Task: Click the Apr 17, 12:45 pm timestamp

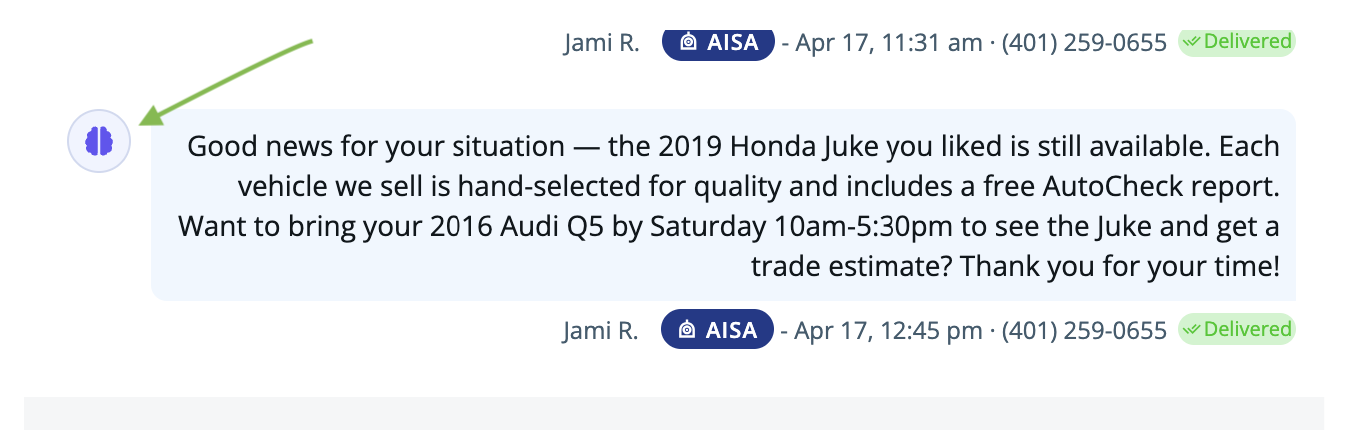Action: point(880,330)
